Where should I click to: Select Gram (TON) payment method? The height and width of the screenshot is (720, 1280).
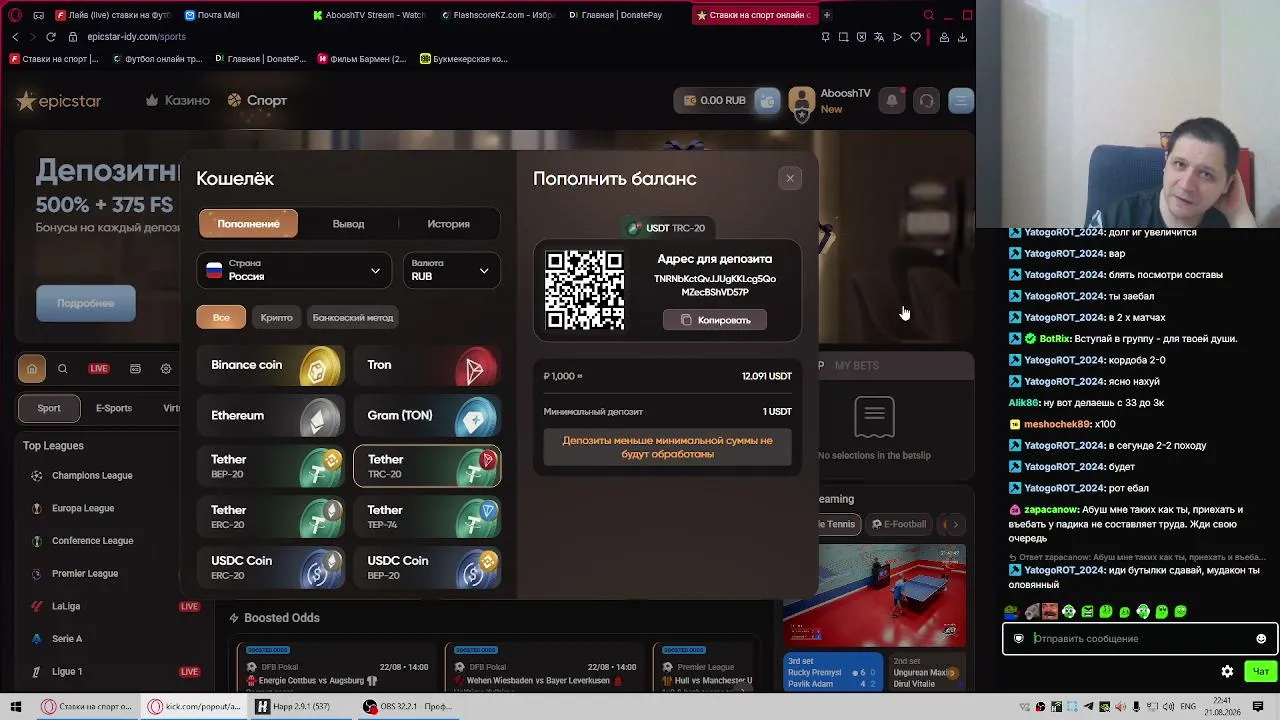(x=427, y=416)
